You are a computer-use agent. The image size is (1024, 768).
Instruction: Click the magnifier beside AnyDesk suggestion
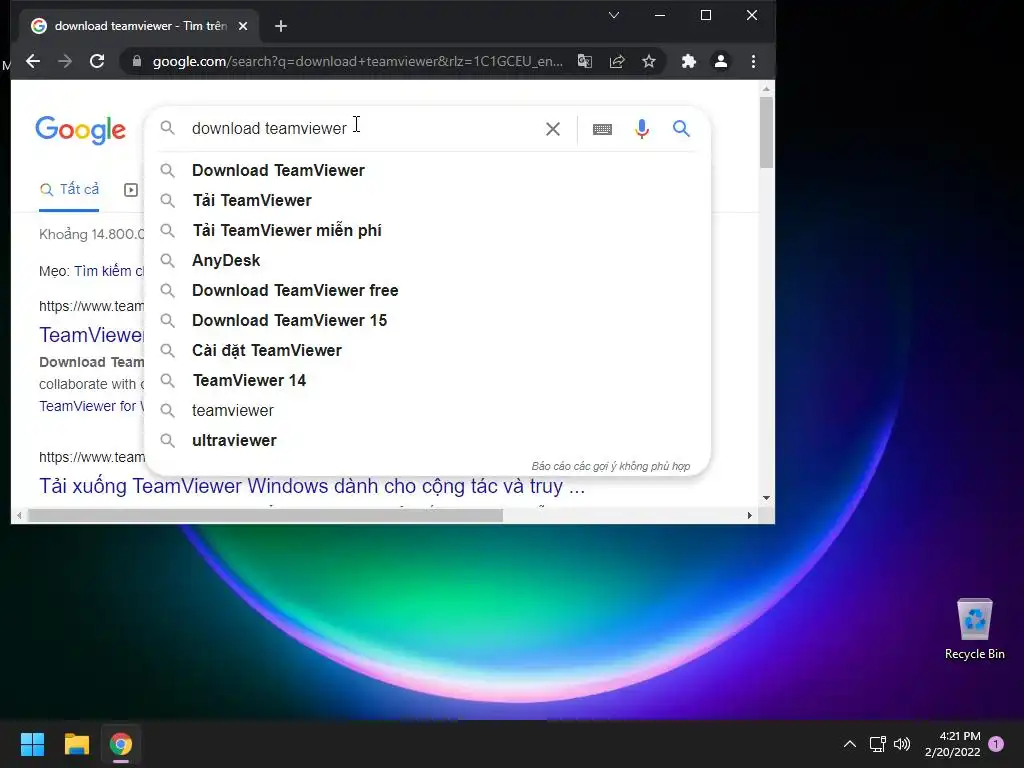168,261
